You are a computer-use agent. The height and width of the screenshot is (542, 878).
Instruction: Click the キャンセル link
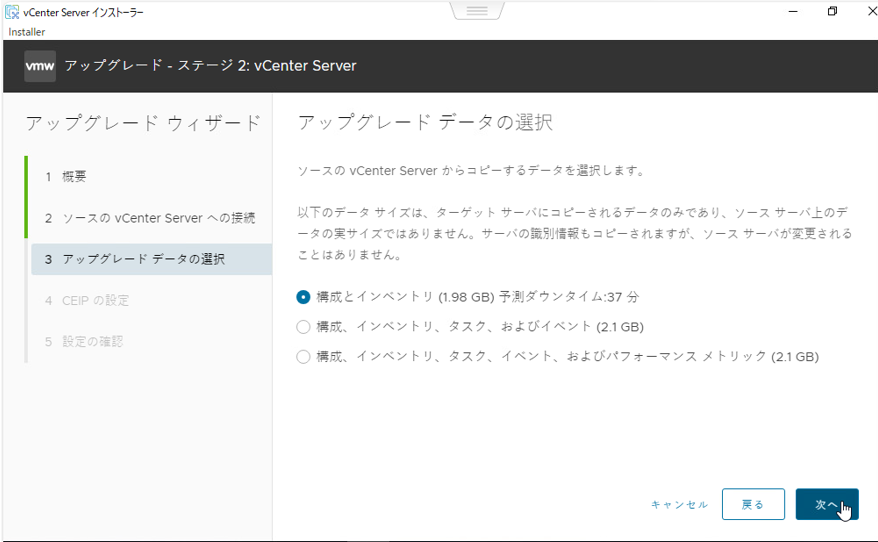[x=679, y=505]
